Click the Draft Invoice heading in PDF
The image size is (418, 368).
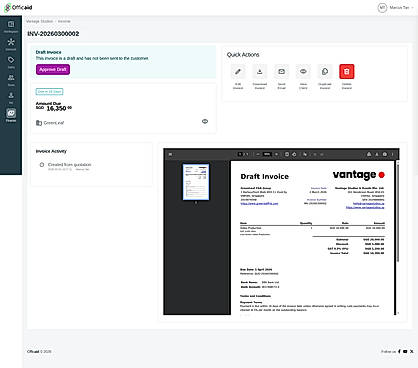pos(265,176)
